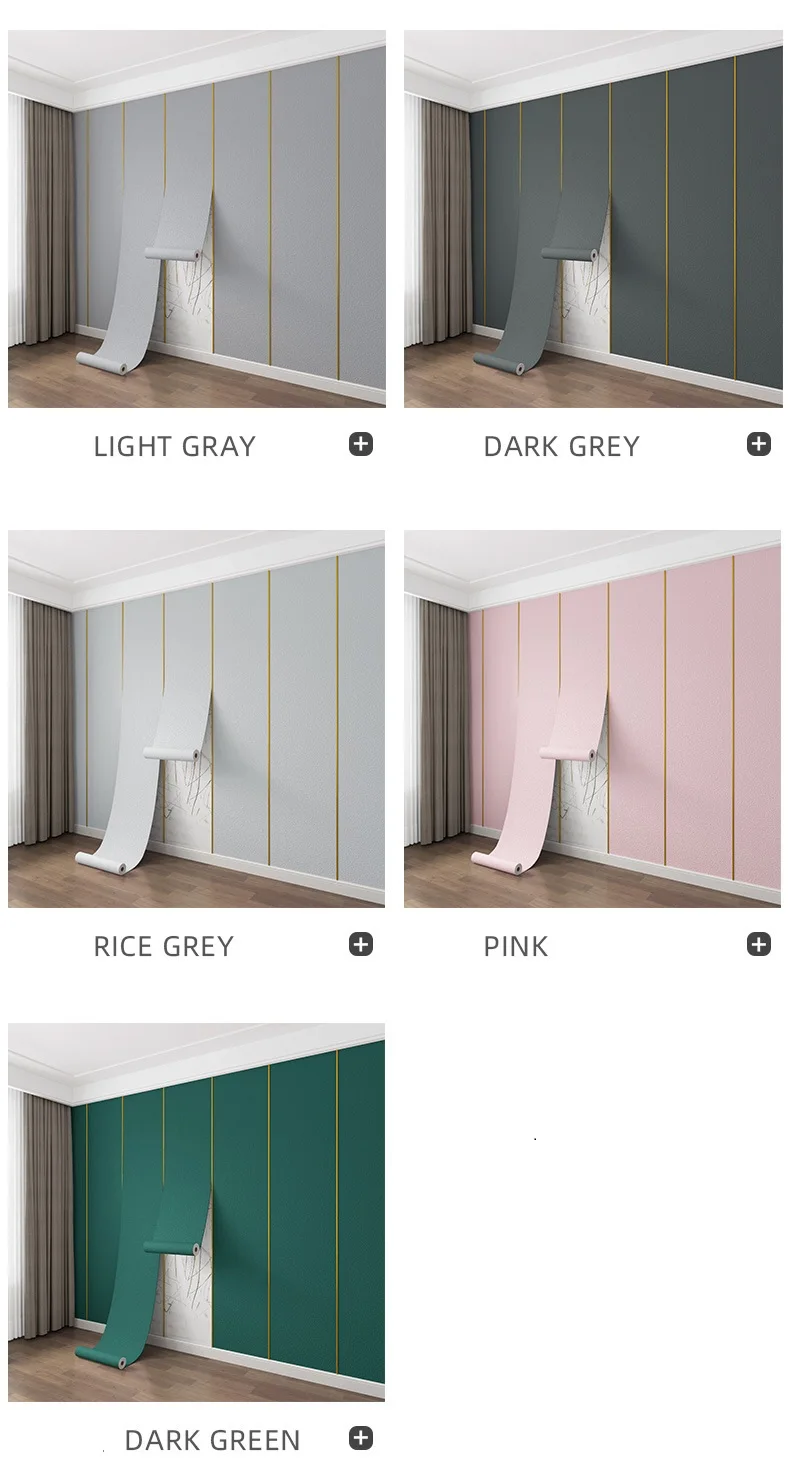Tap the plus icon next to RICE GREY
The image size is (790, 1478).
(361, 944)
